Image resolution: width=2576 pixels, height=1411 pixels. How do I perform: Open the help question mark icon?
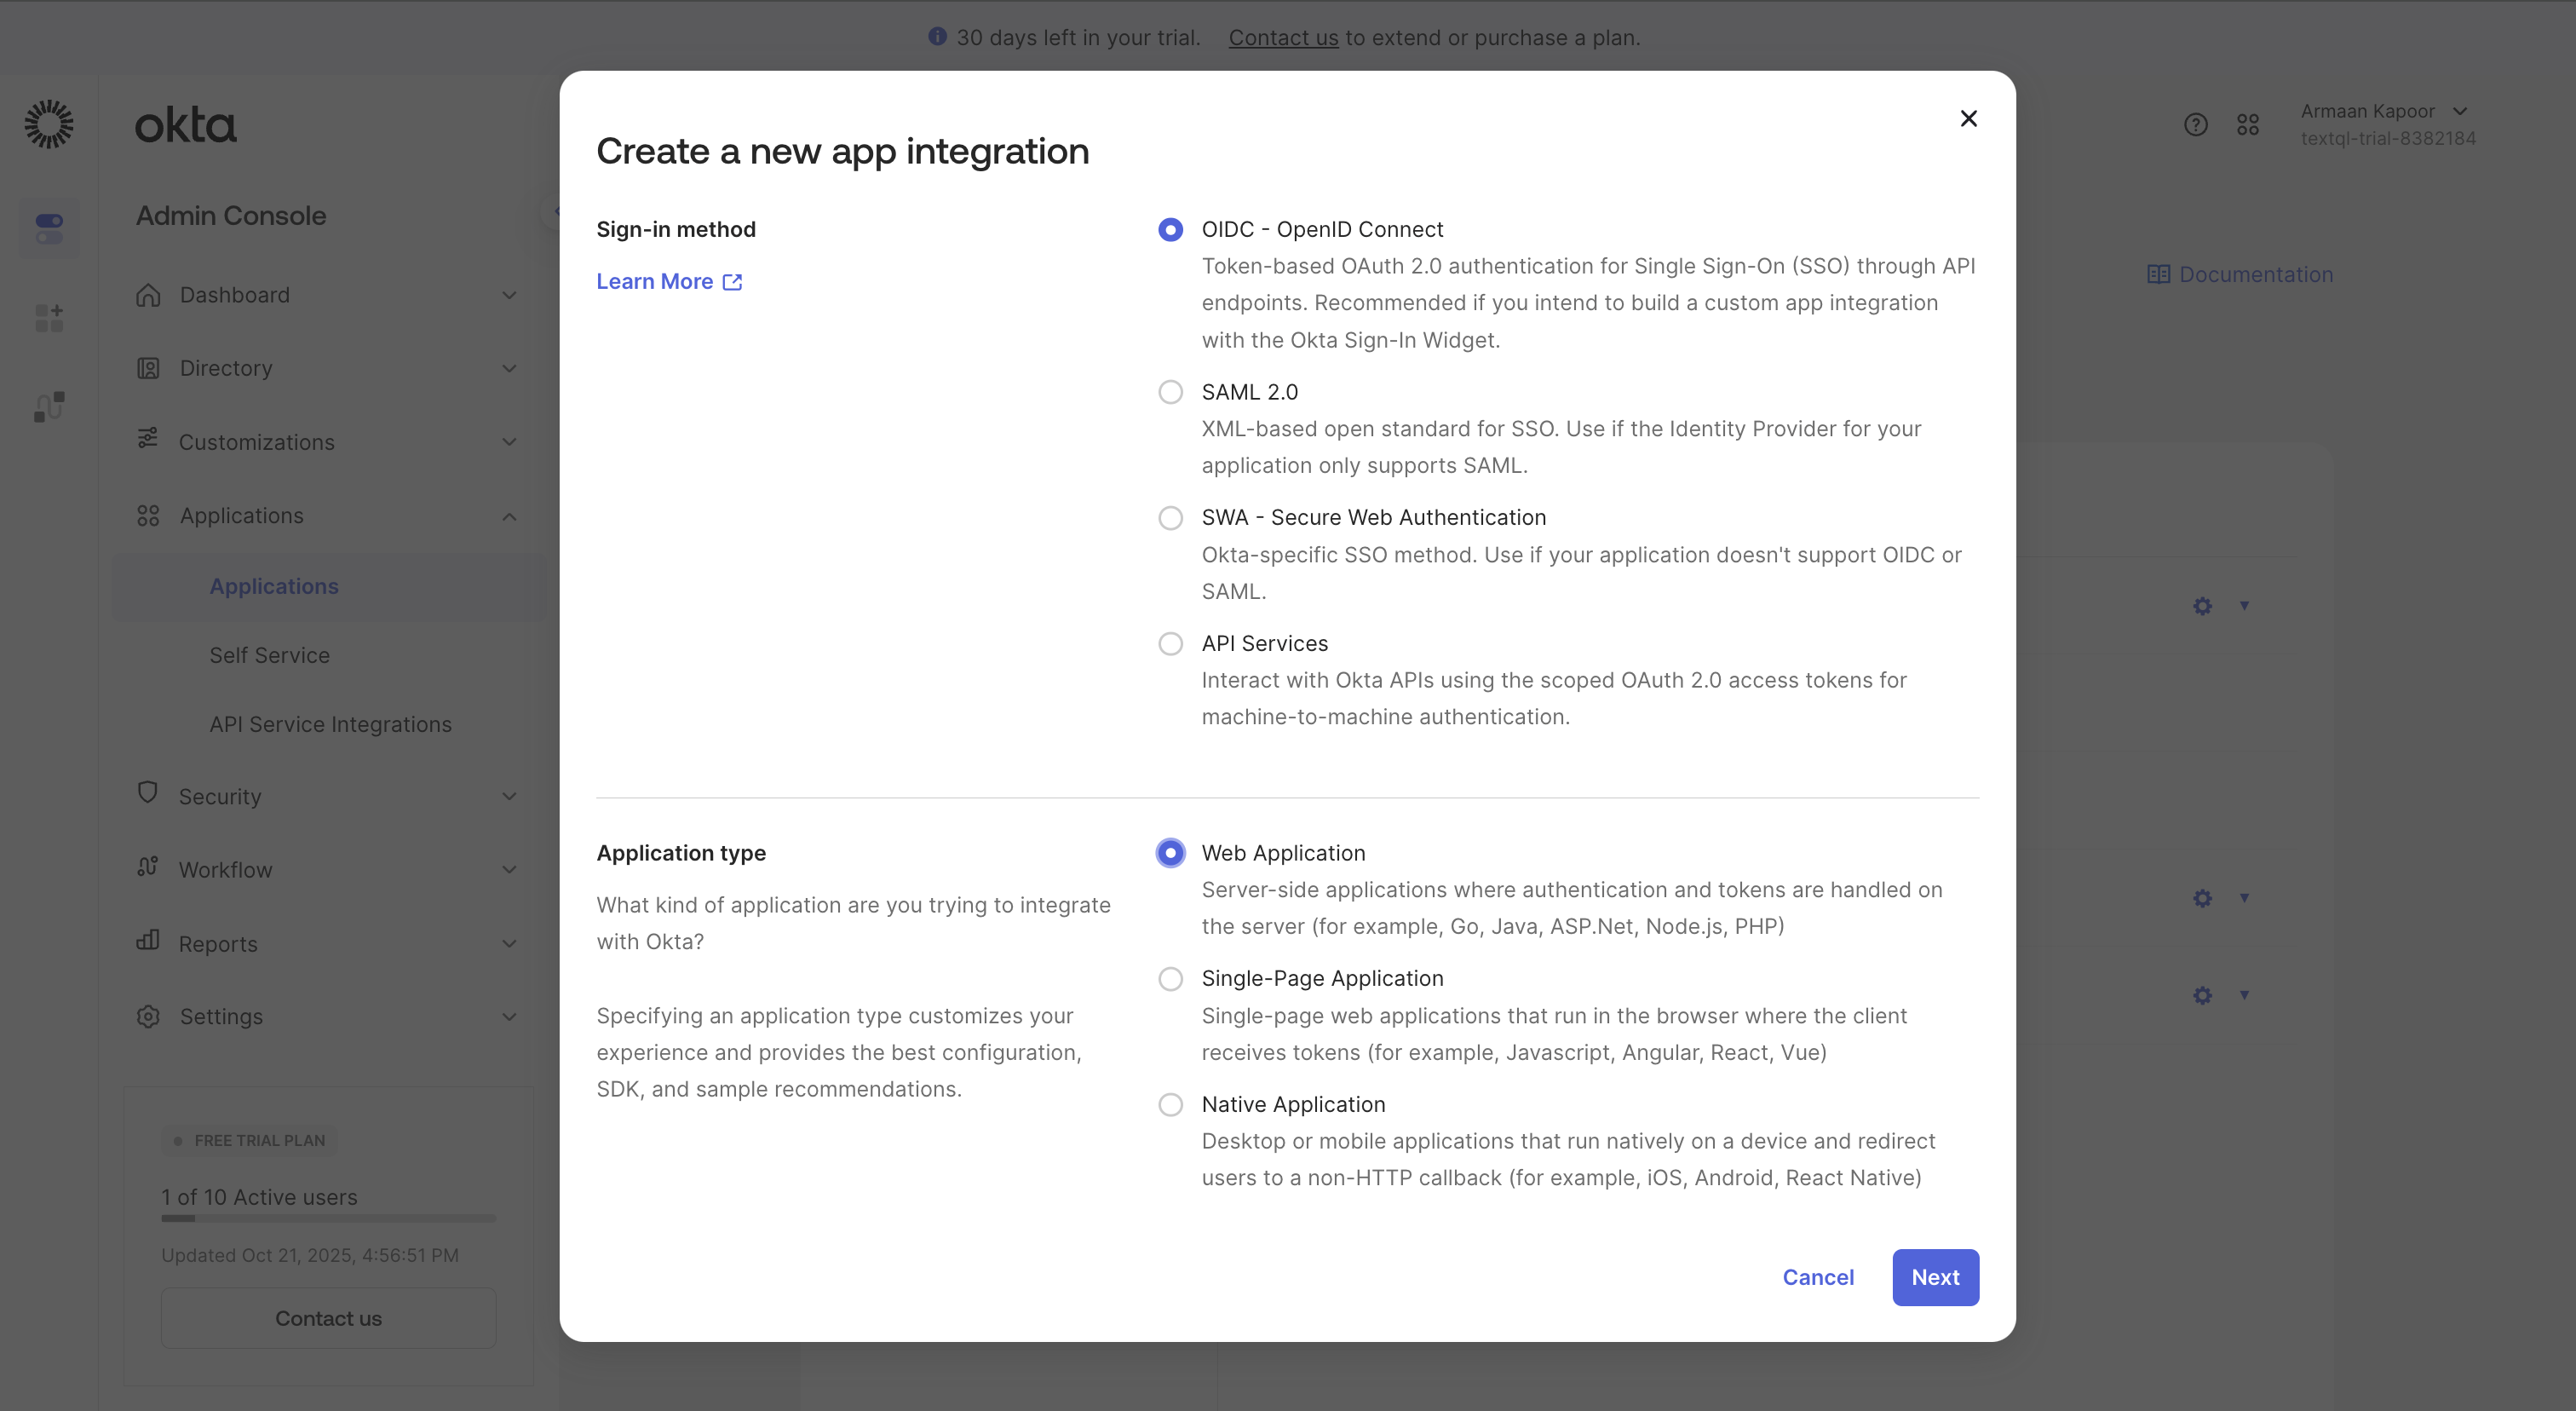2195,124
